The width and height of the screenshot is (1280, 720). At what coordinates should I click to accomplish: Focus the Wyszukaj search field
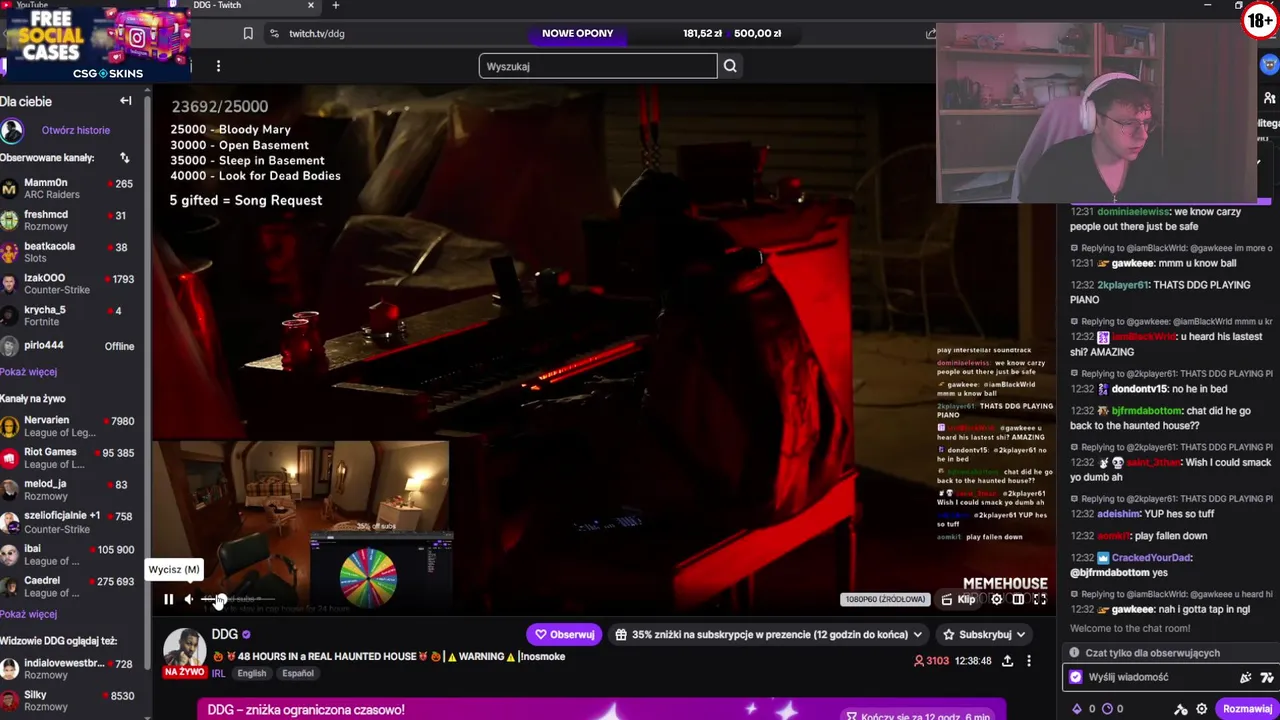(x=598, y=66)
